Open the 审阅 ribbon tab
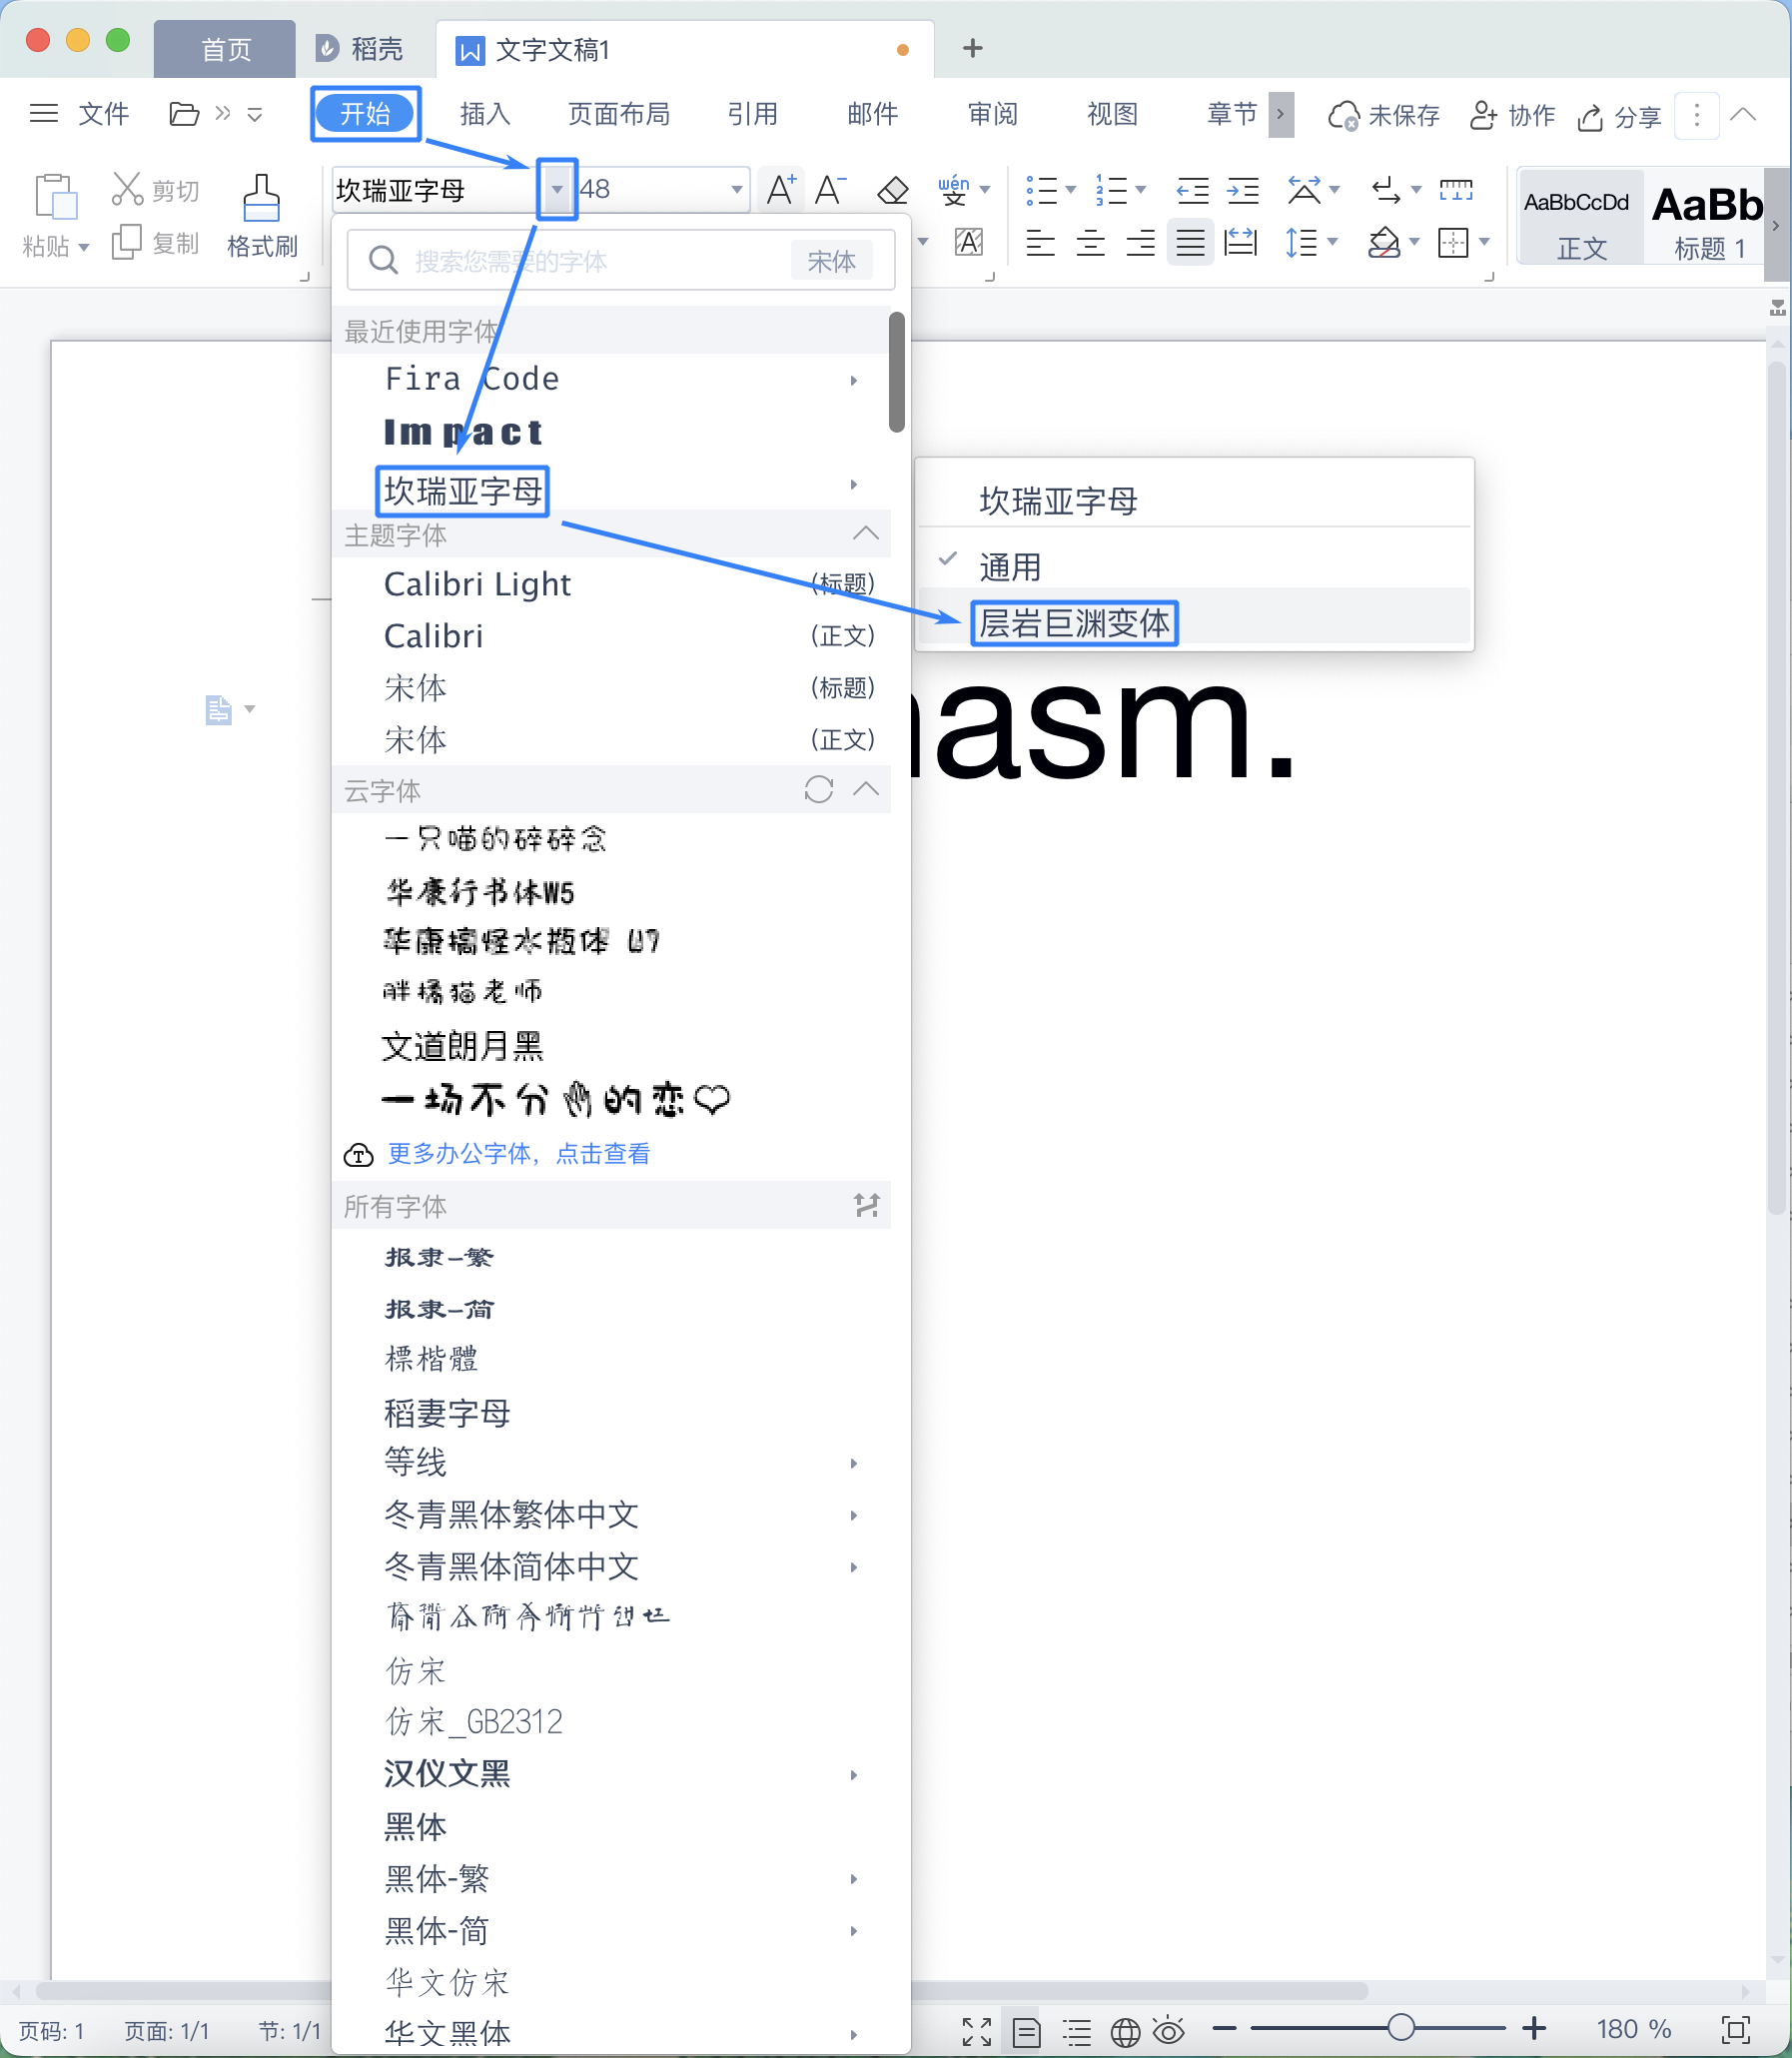 click(x=991, y=114)
